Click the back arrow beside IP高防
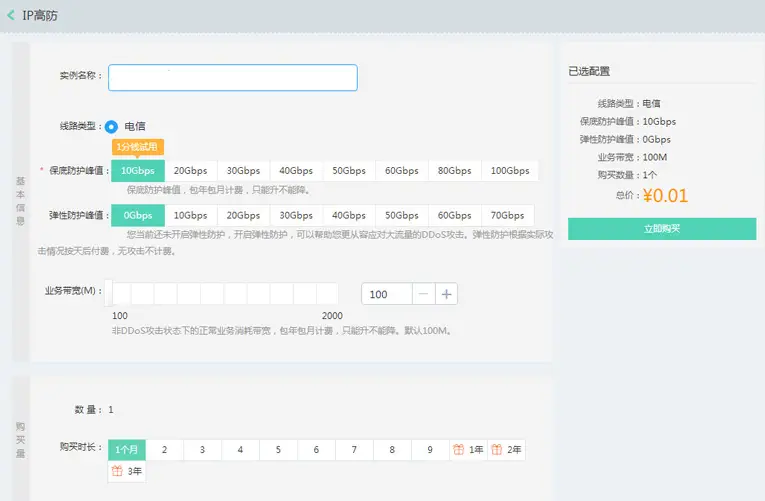The height and width of the screenshot is (501, 765). click(11, 15)
